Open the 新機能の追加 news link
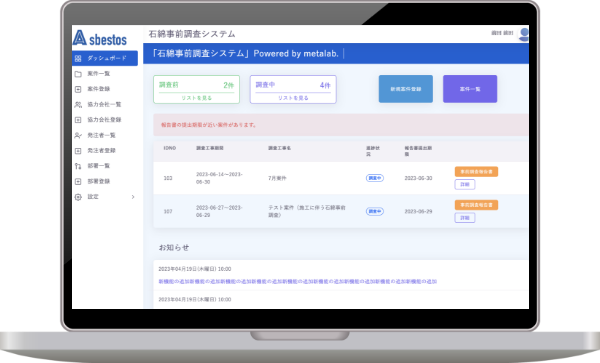Screen dimensions: 600x363 tap(298, 282)
